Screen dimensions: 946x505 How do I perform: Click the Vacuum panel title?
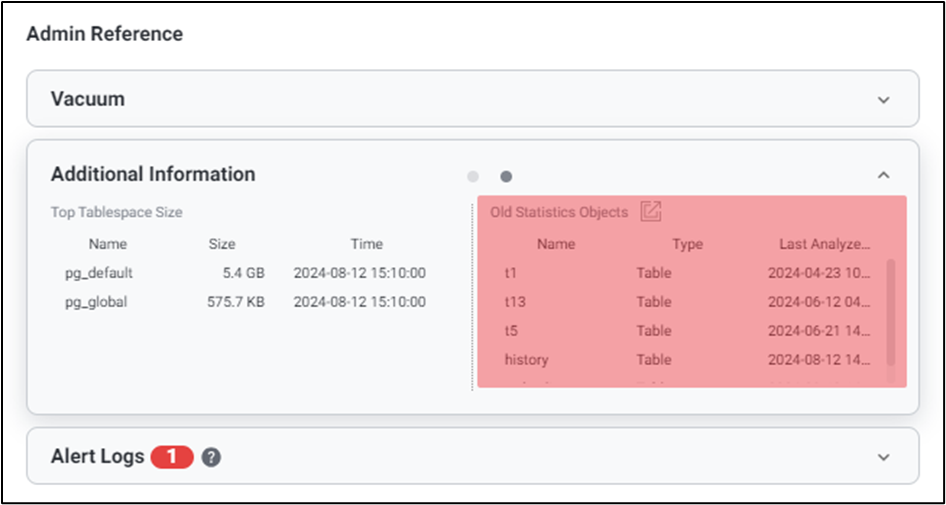[x=88, y=99]
